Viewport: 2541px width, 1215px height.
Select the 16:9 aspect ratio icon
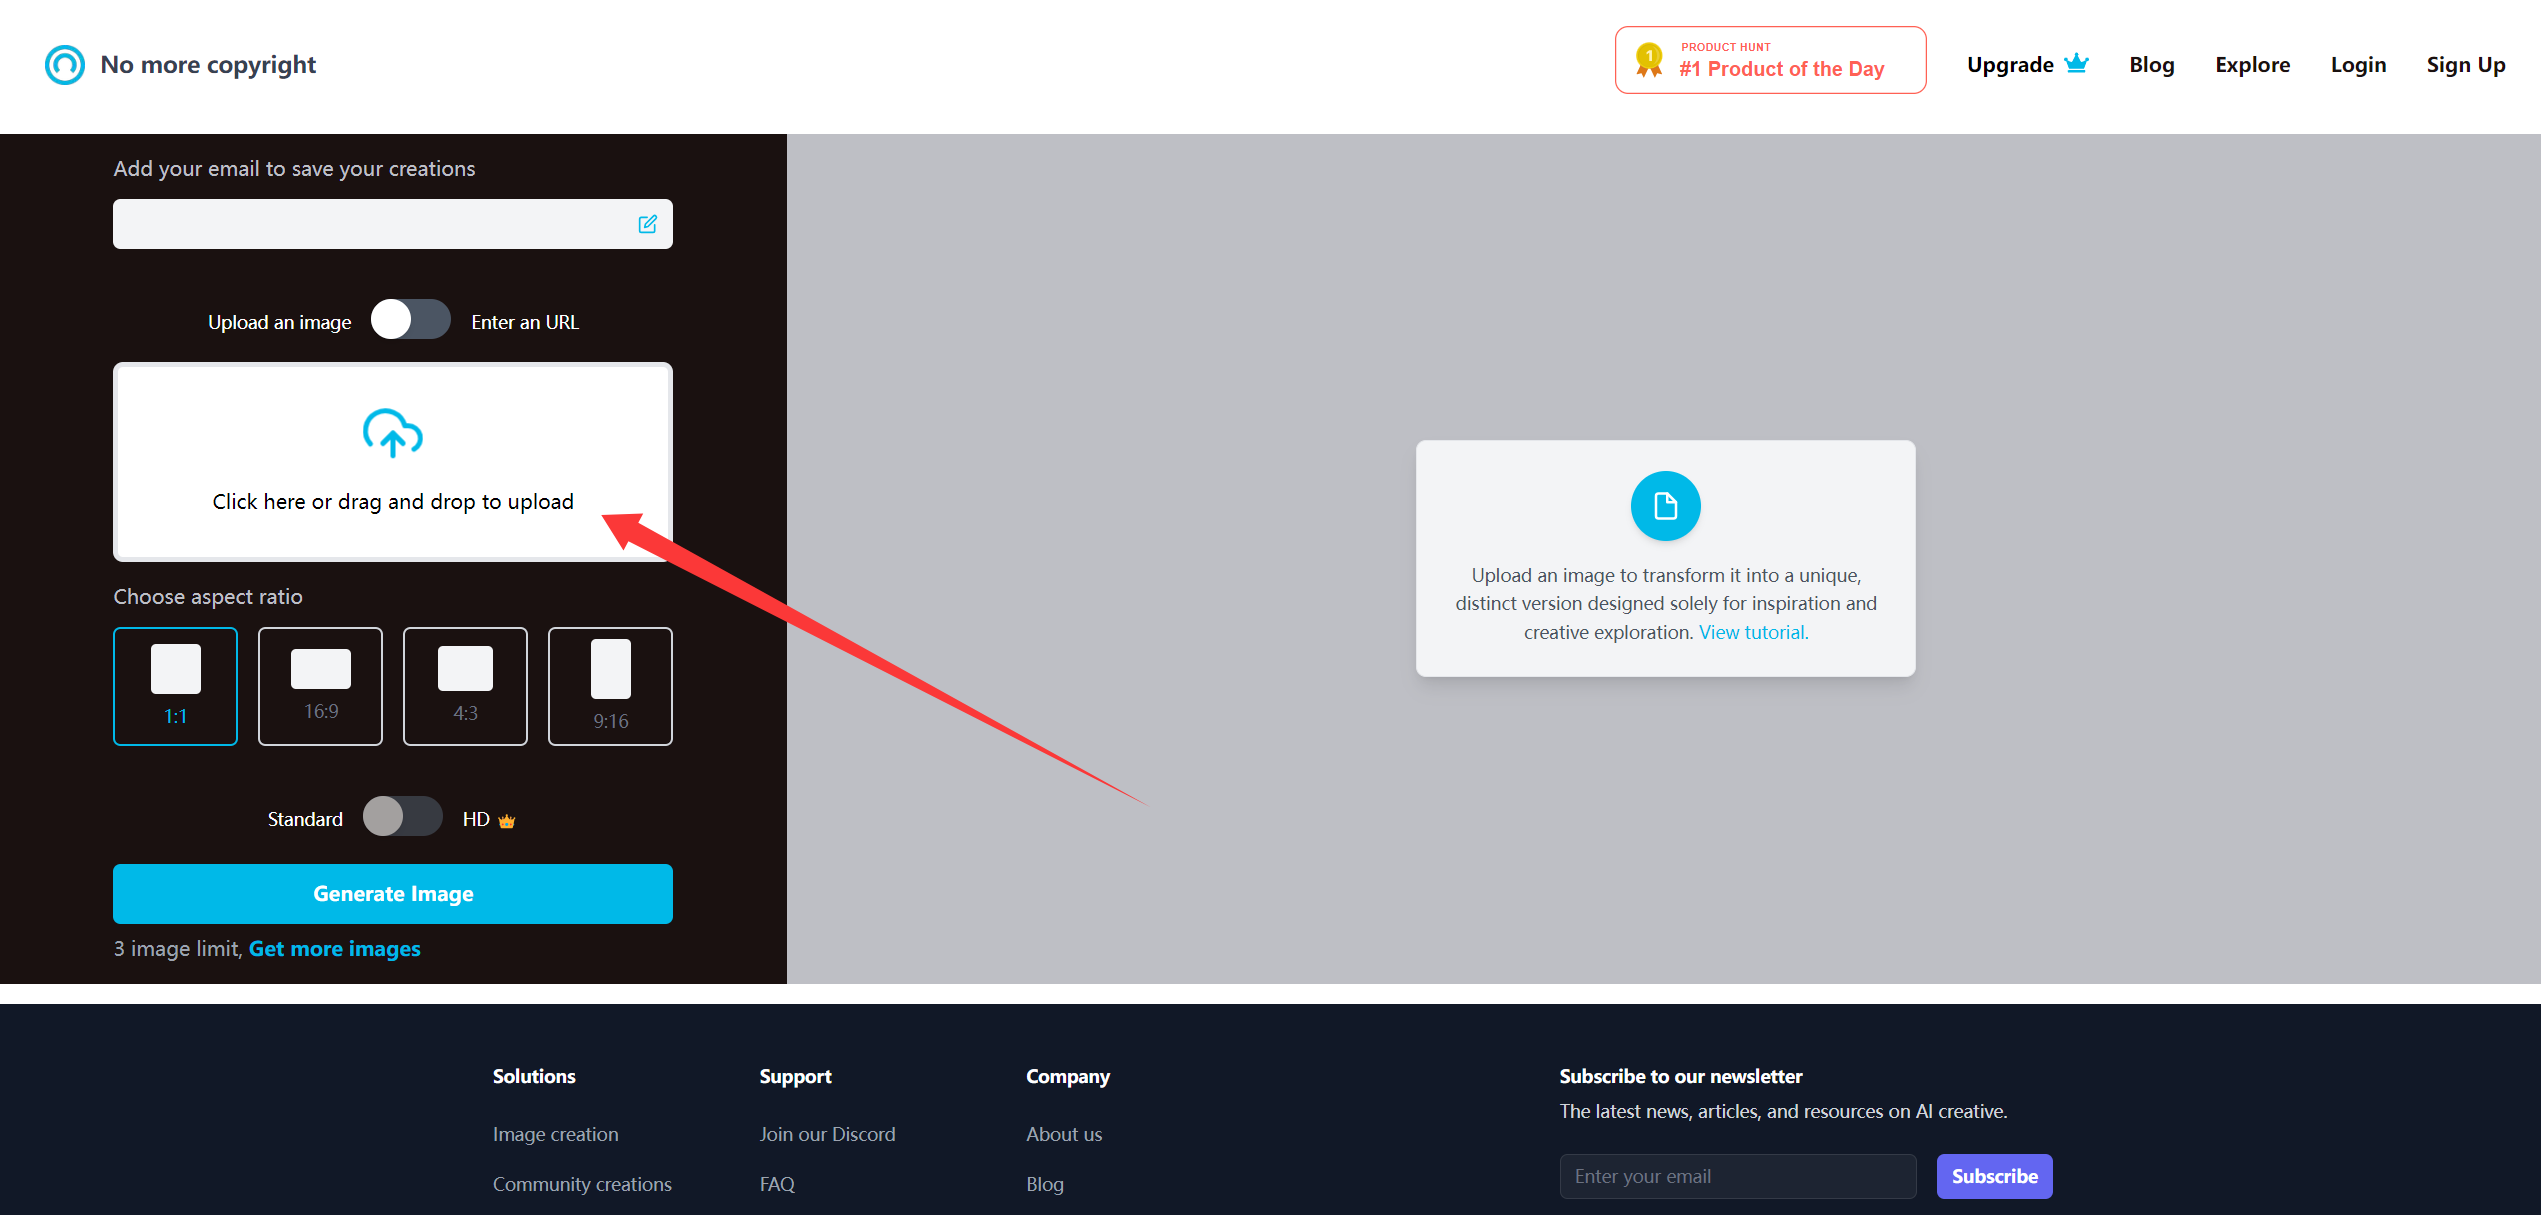(320, 669)
